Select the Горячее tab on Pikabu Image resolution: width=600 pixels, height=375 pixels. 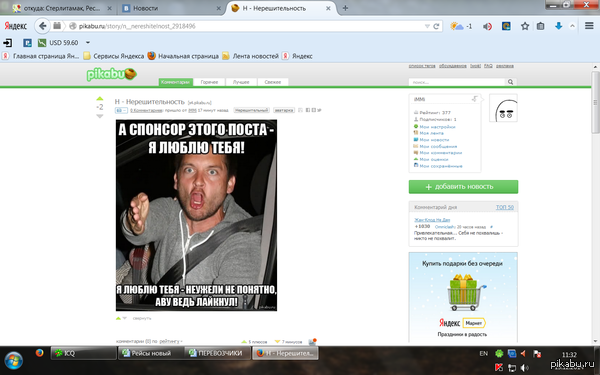click(209, 82)
